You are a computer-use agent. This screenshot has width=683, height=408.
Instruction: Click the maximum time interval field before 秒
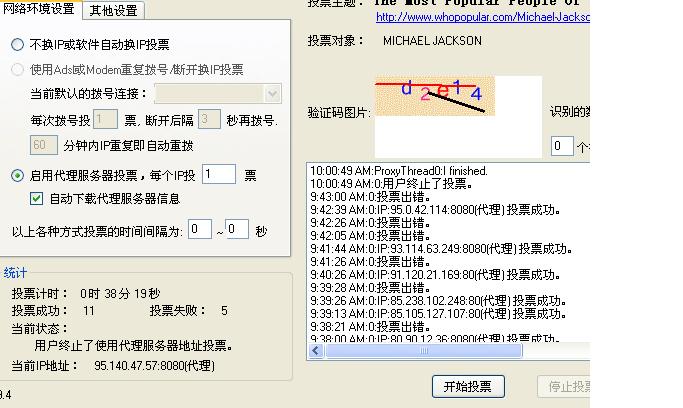(237, 230)
